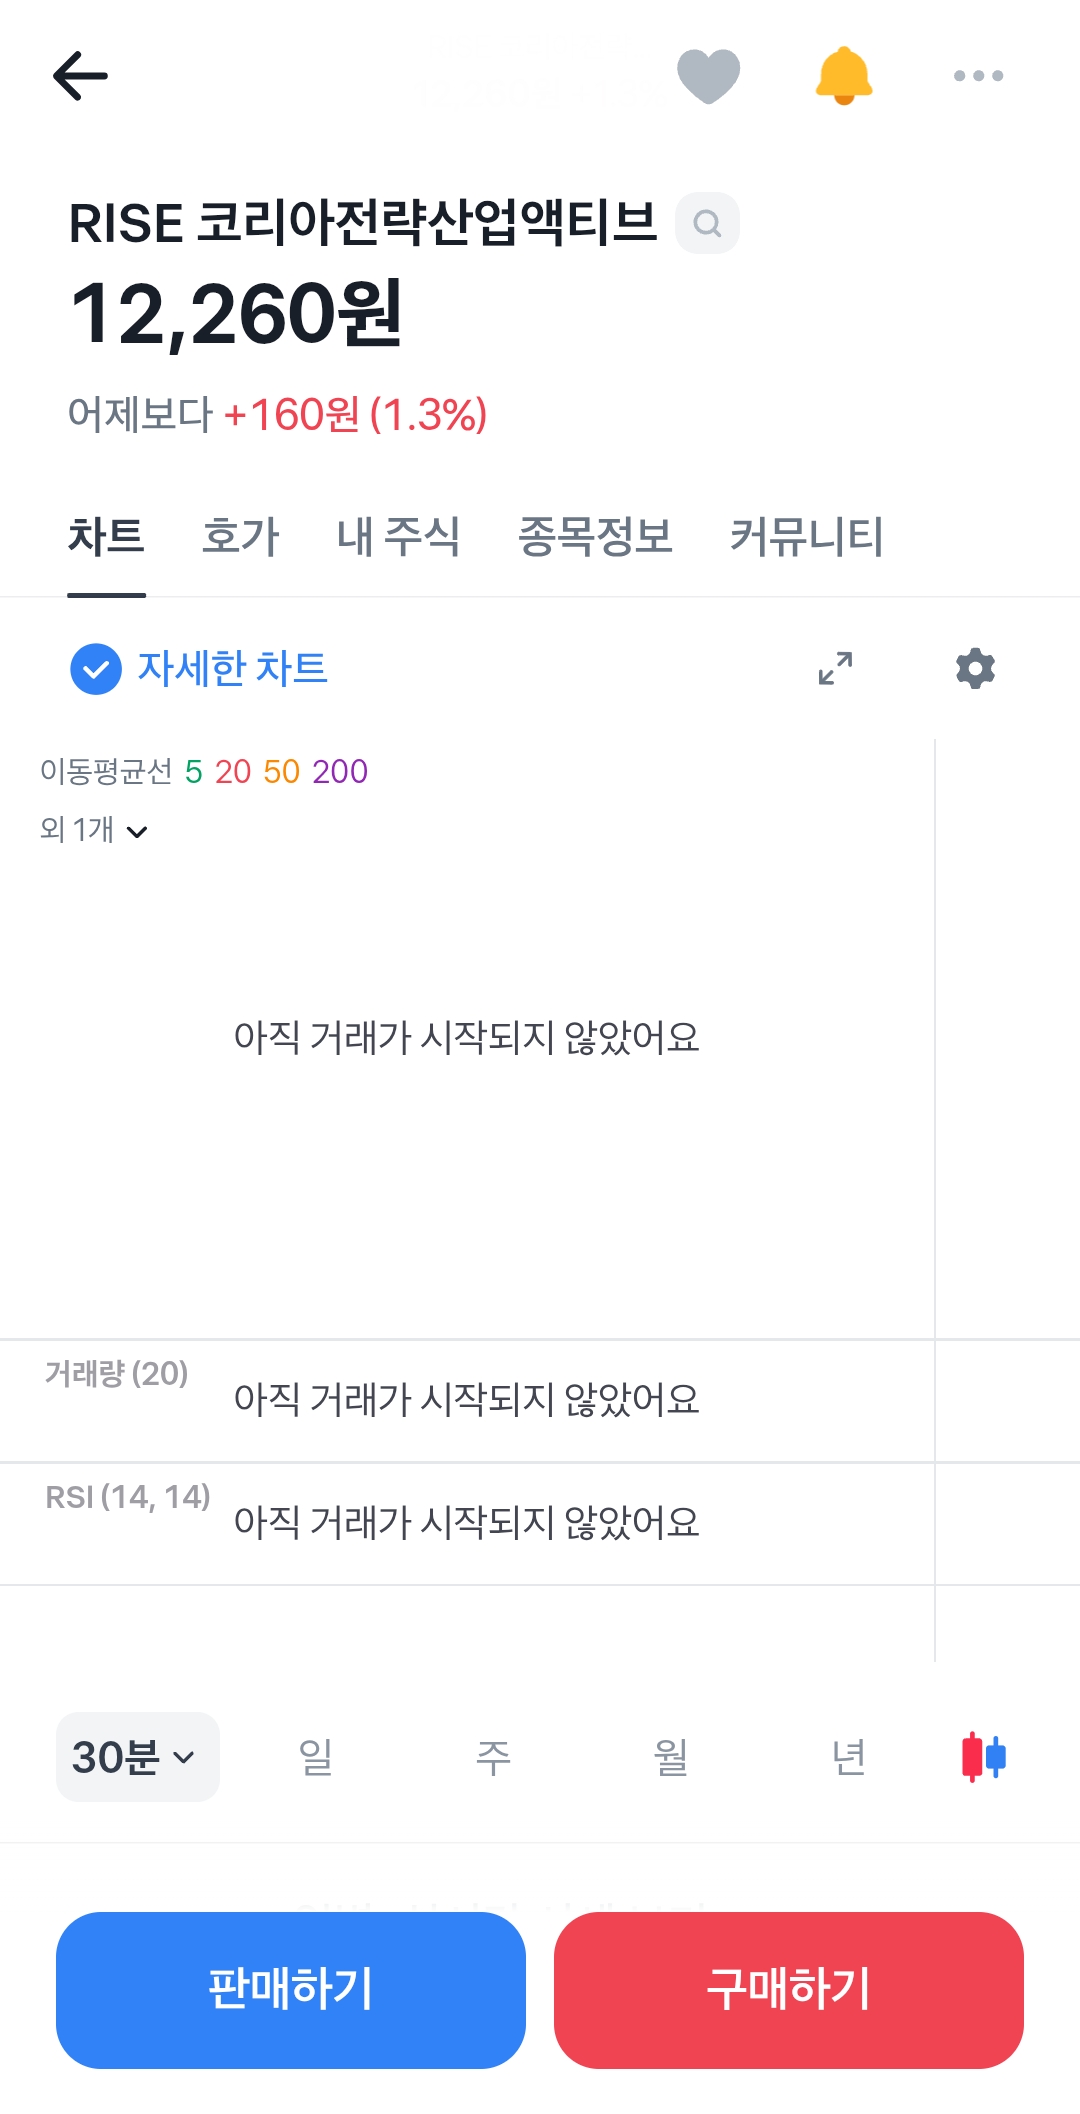Open price alerts via bell icon

pos(844,76)
